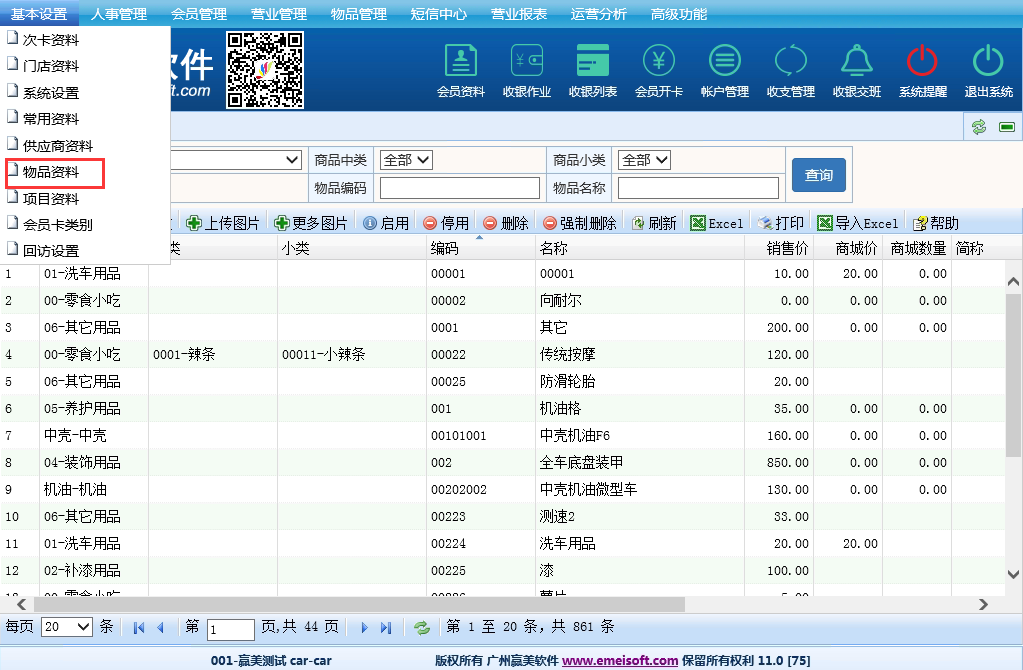Click the 退出系统 exit system icon

click(988, 70)
